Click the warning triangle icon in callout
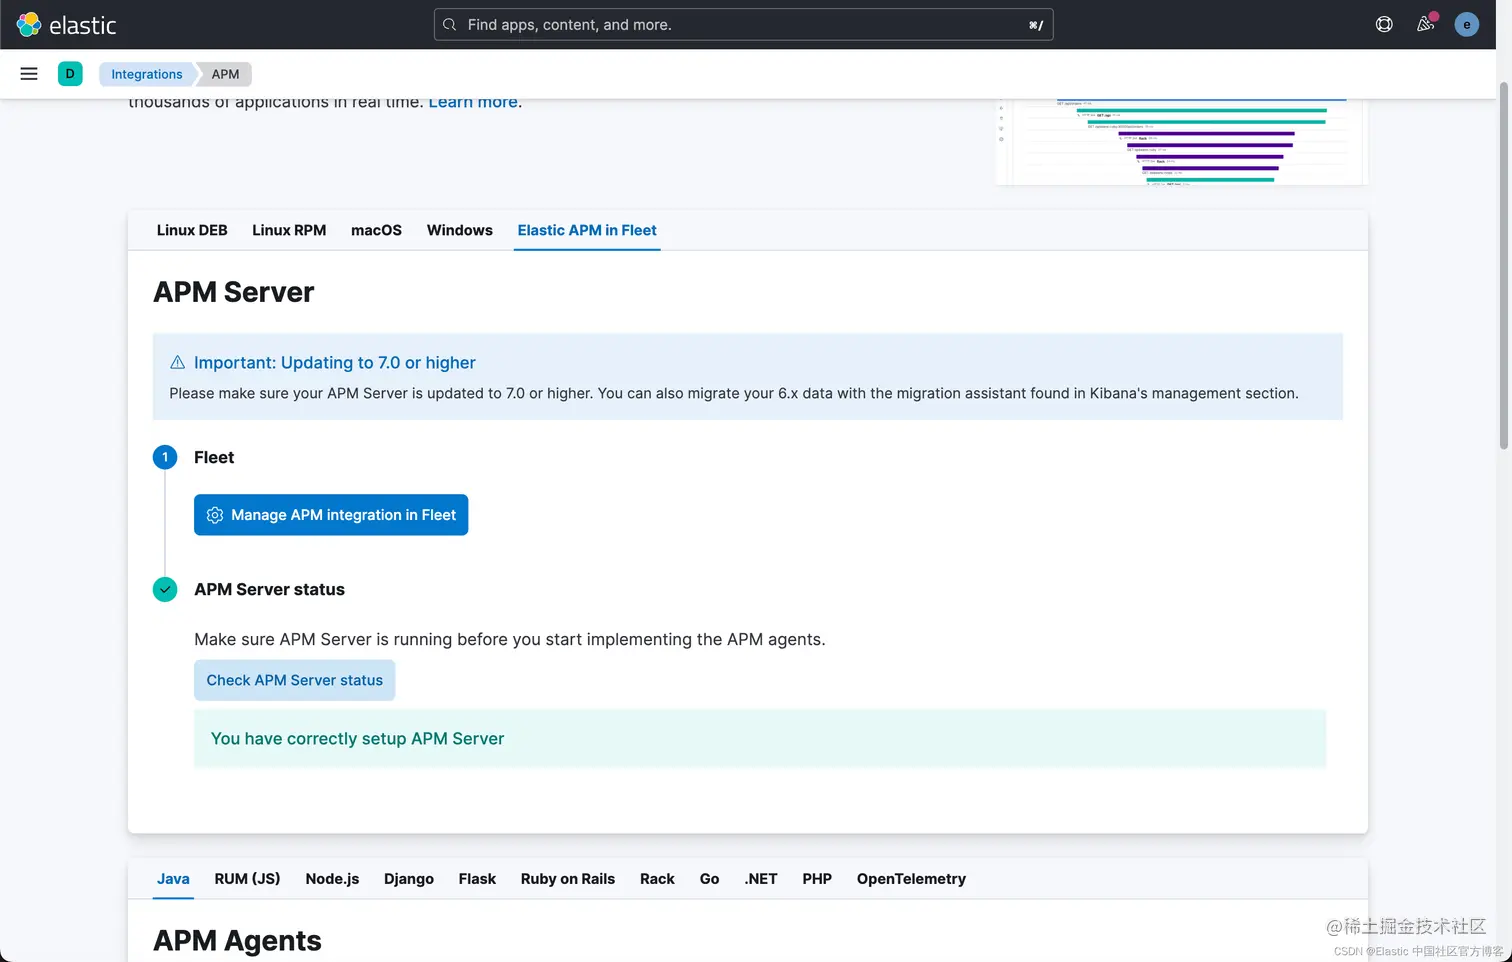Image resolution: width=1512 pixels, height=962 pixels. tap(177, 362)
